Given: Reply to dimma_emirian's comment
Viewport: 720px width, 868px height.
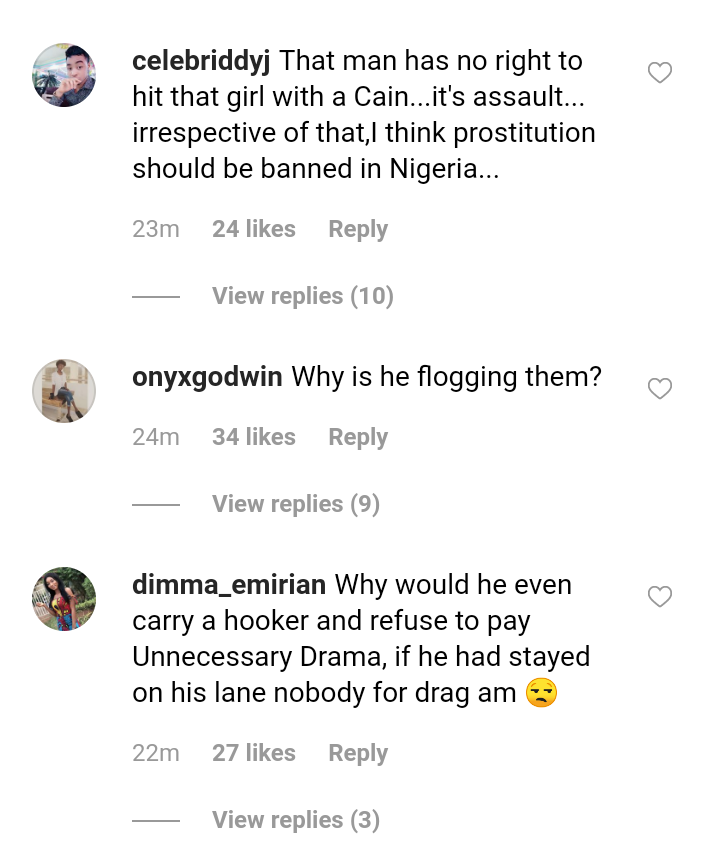Looking at the screenshot, I should coord(357,753).
